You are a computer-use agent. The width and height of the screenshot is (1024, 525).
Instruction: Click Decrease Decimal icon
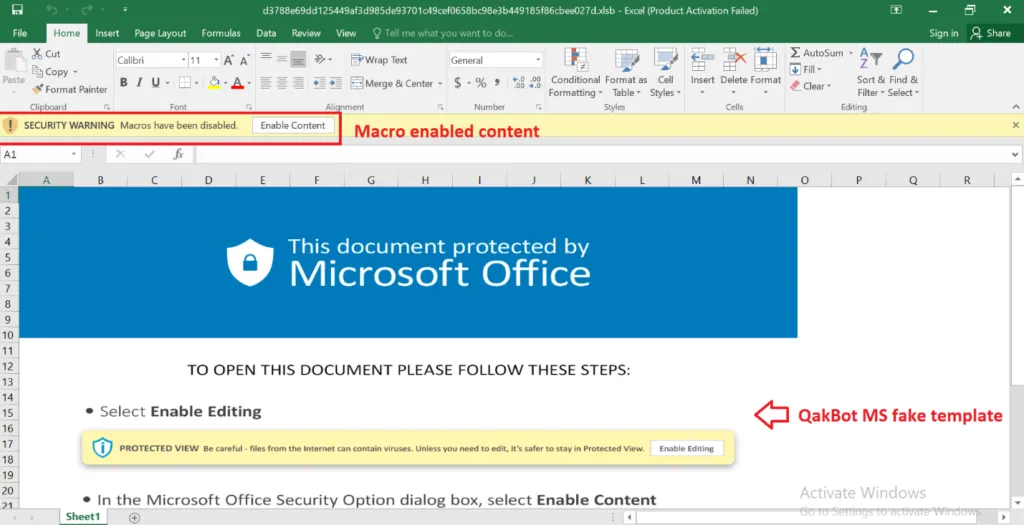tap(535, 83)
